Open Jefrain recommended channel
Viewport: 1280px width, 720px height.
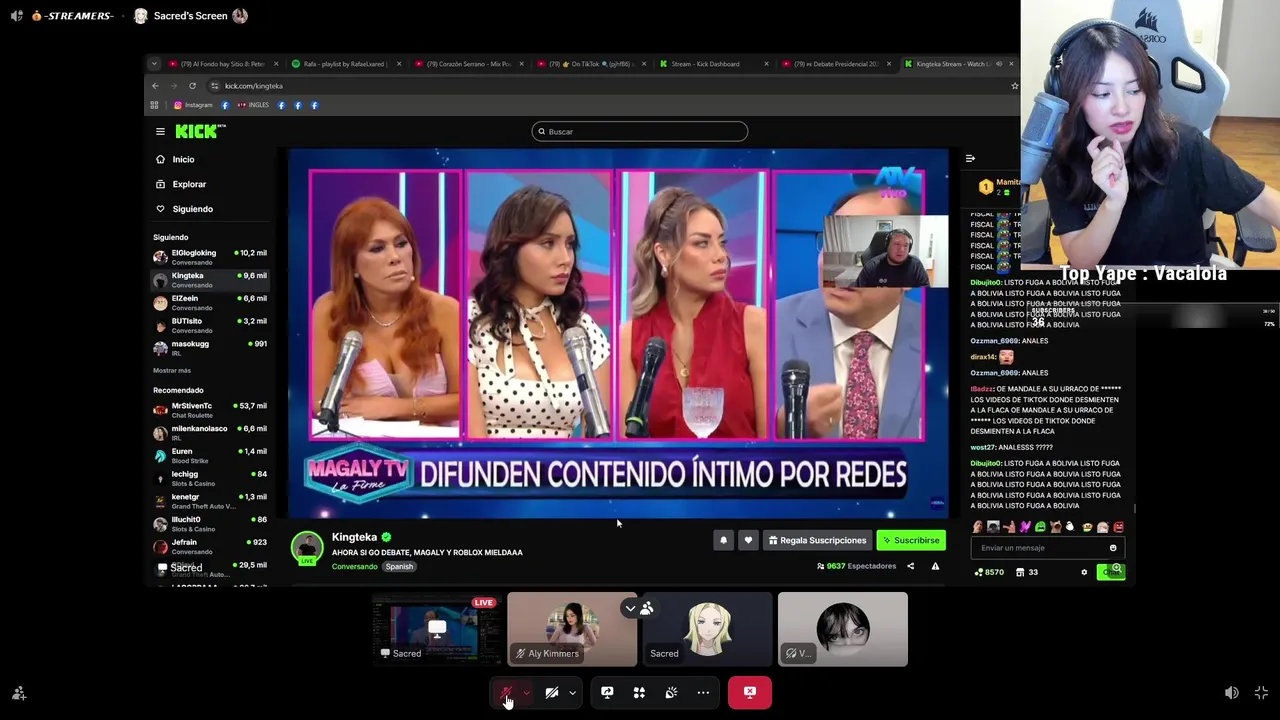(210, 546)
